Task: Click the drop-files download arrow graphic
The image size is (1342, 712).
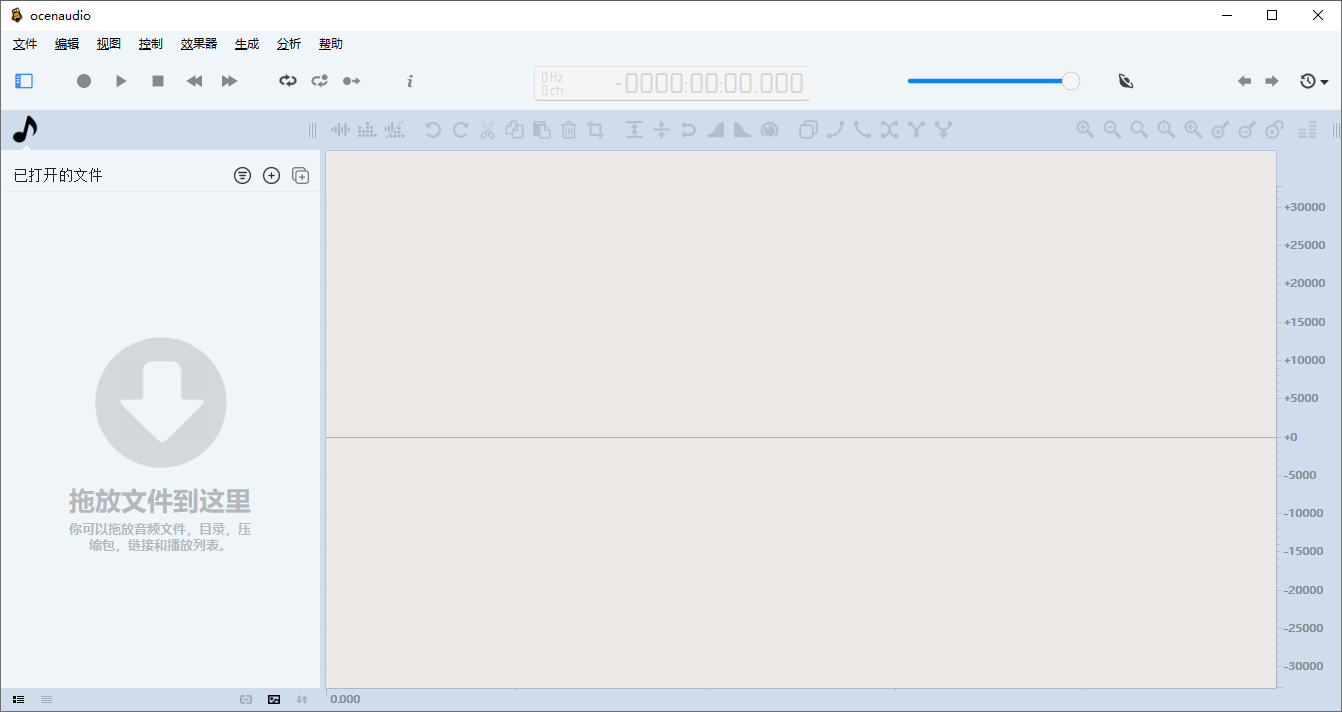Action: pyautogui.click(x=161, y=402)
